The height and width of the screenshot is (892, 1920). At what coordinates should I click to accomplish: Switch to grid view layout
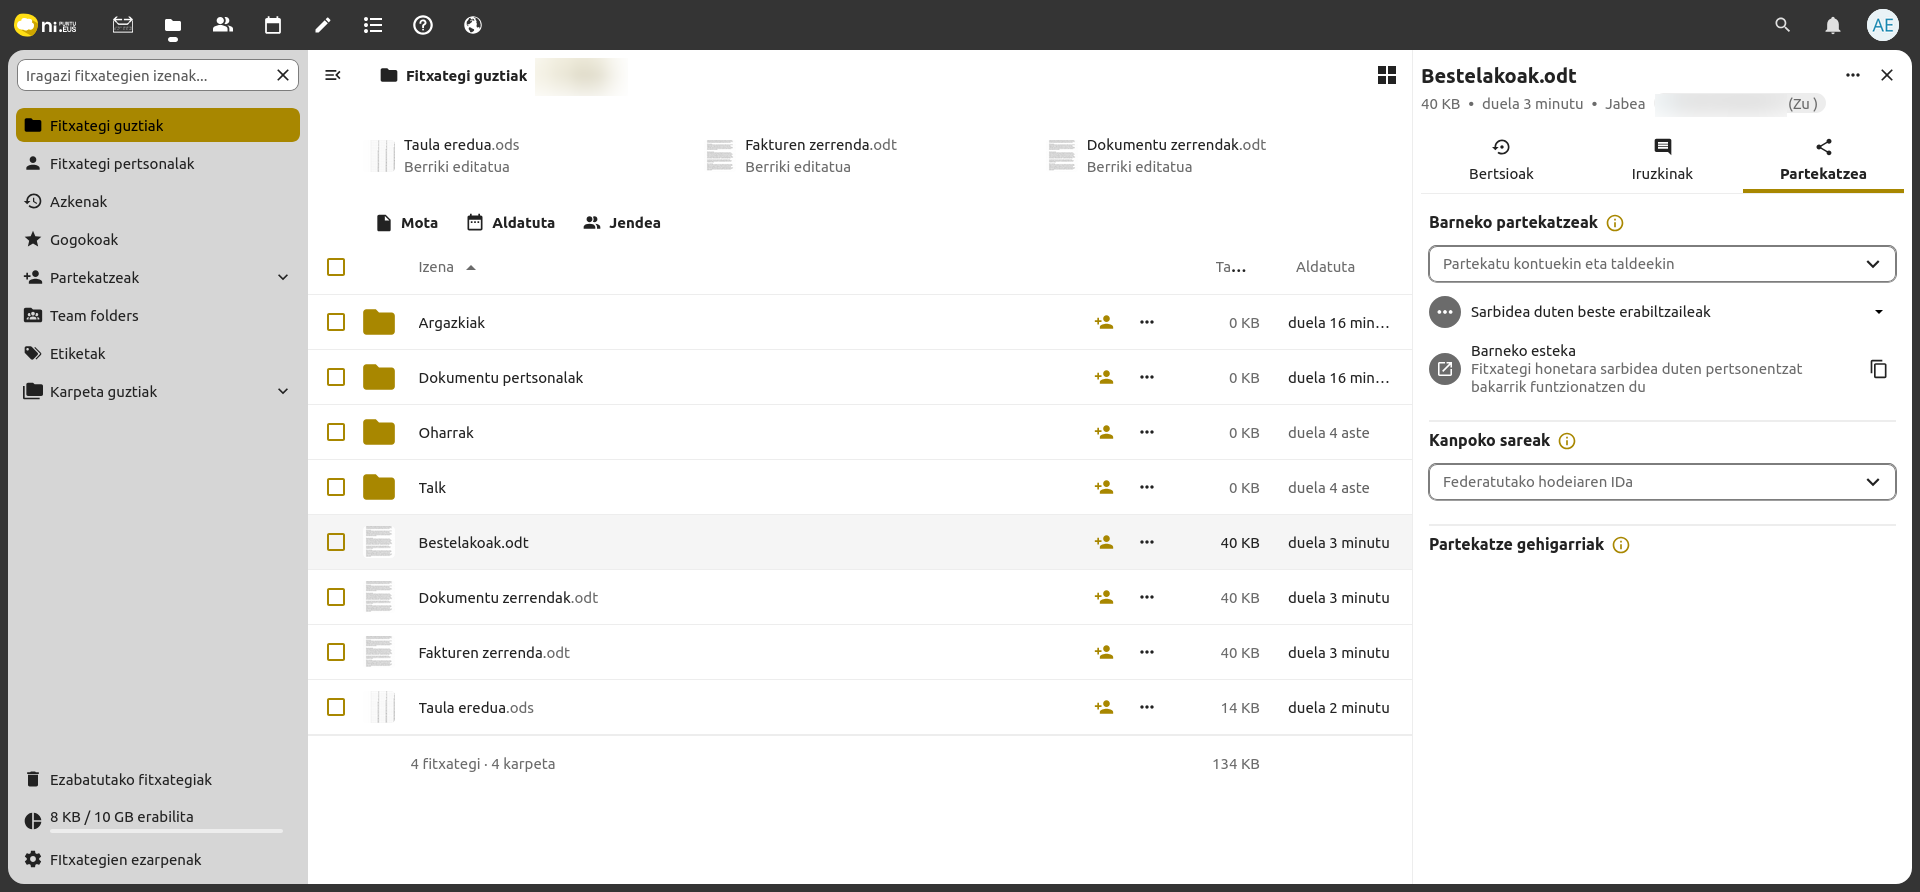[1386, 75]
